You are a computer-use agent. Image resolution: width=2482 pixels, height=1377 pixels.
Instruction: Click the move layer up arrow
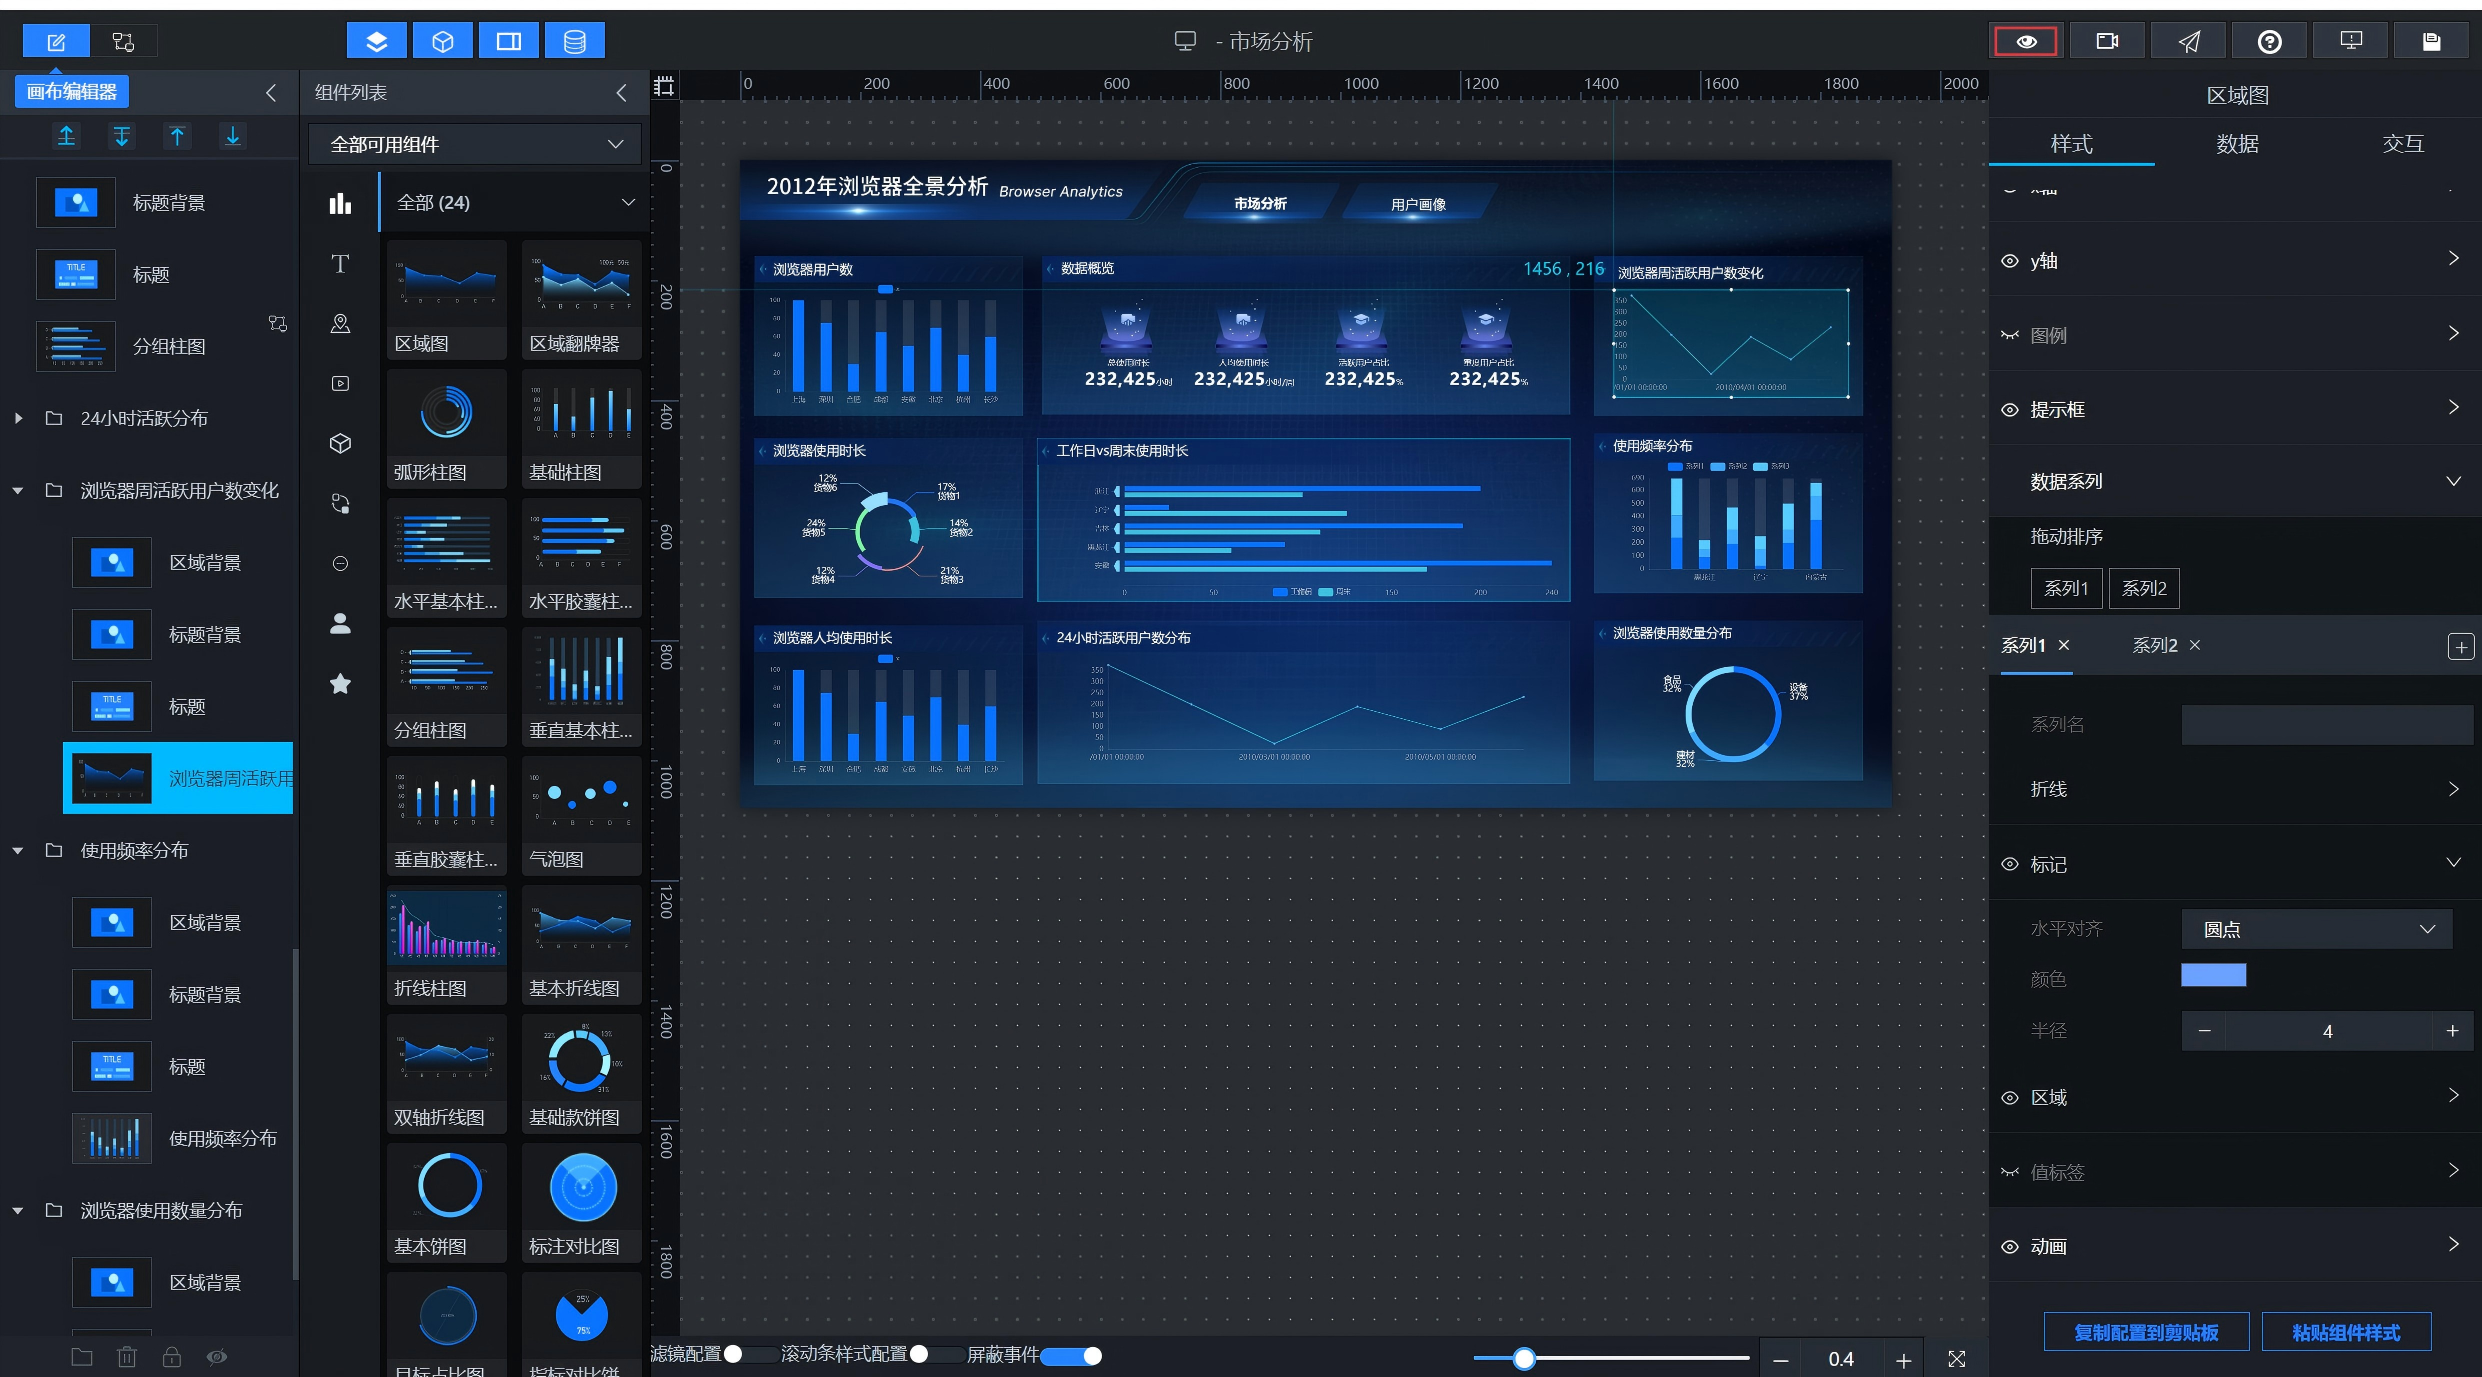[x=177, y=136]
